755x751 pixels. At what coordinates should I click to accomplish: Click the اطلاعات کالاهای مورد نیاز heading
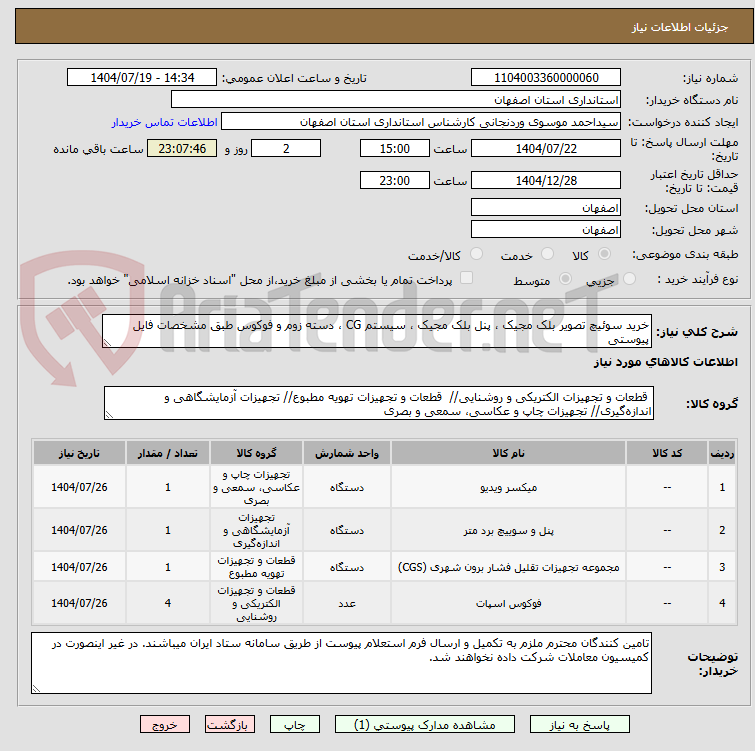click(665, 362)
